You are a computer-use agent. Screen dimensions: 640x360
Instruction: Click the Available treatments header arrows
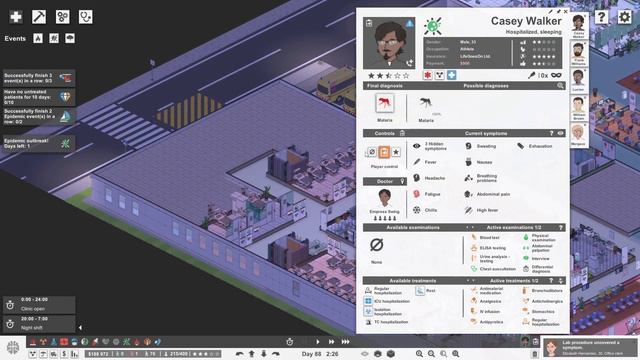click(470, 280)
